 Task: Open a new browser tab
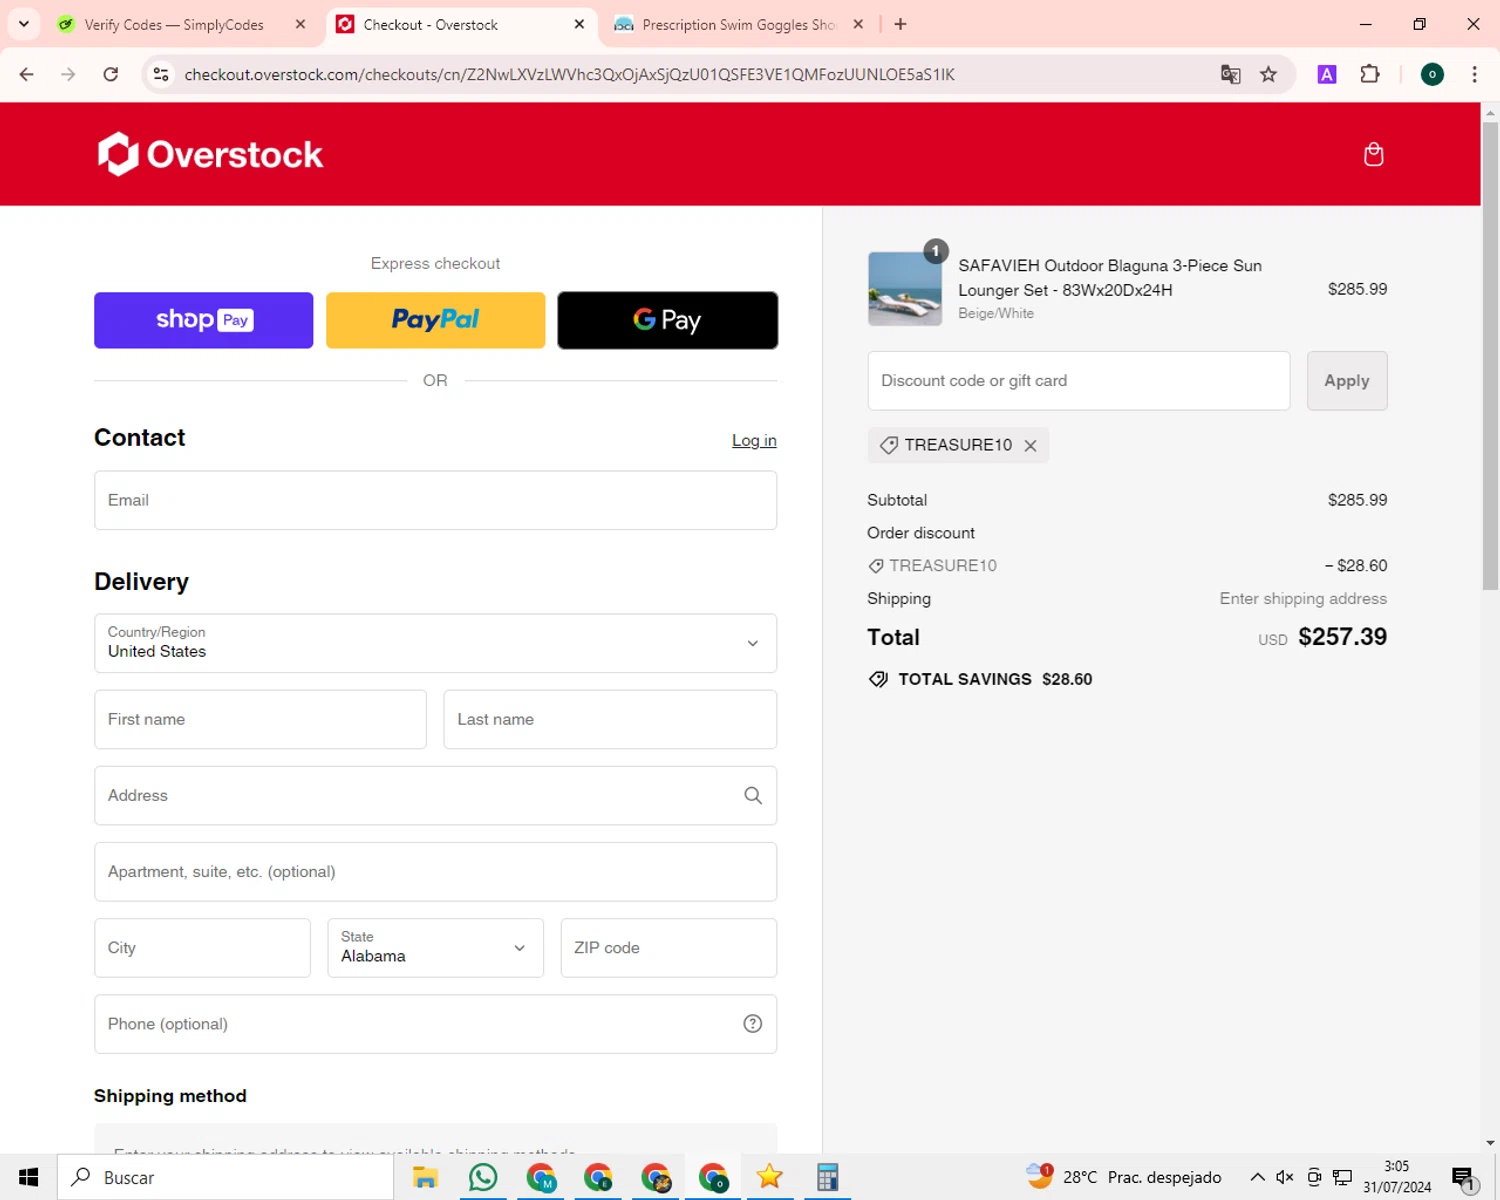pos(900,24)
